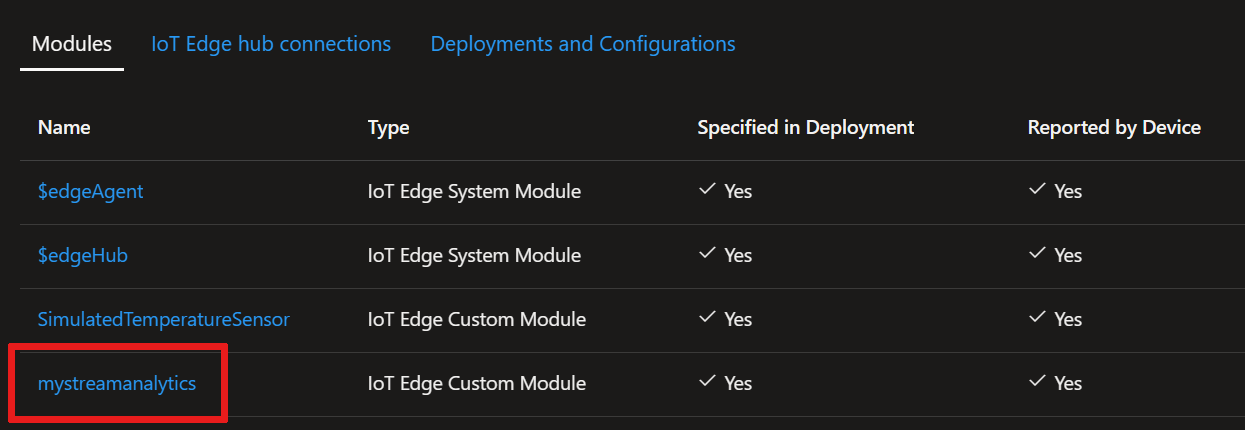The width and height of the screenshot is (1245, 430).
Task: Open the $edgeHub module details
Action: click(83, 255)
